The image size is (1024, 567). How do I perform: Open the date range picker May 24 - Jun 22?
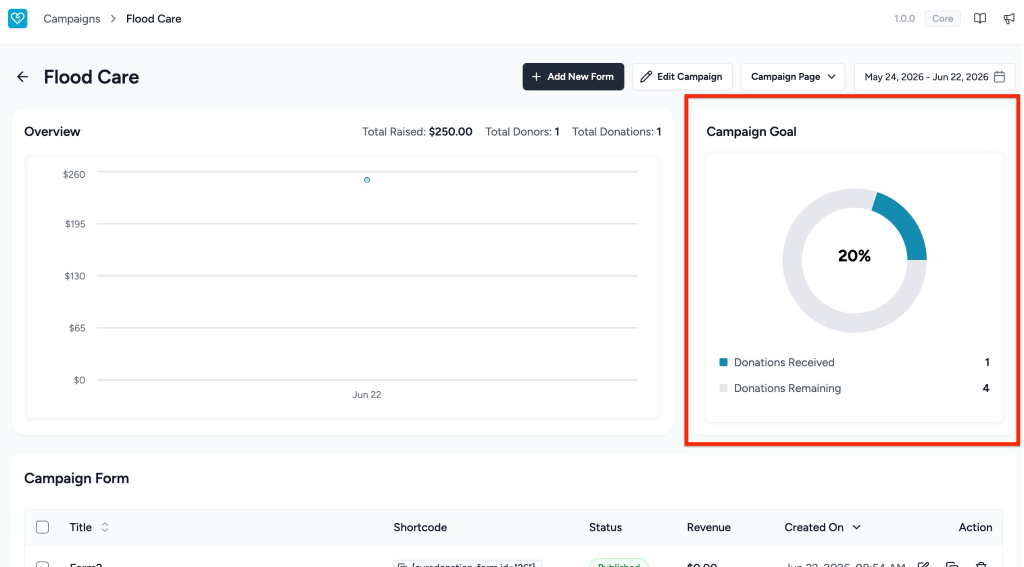pyautogui.click(x=935, y=76)
